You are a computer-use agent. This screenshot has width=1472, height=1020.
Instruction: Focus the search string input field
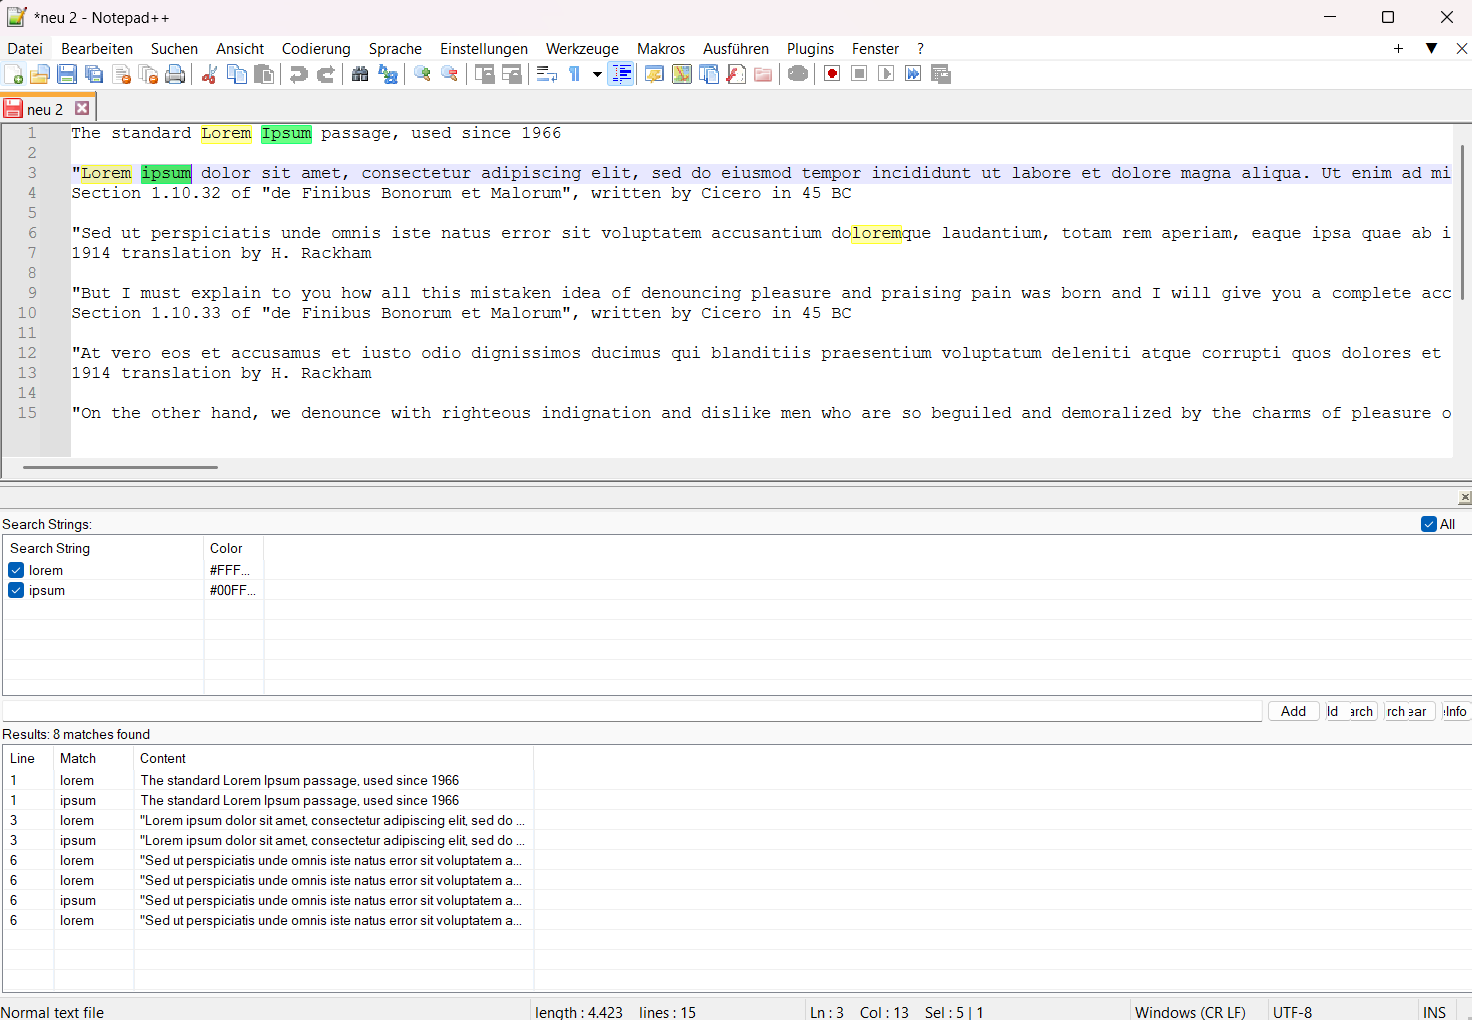(633, 711)
